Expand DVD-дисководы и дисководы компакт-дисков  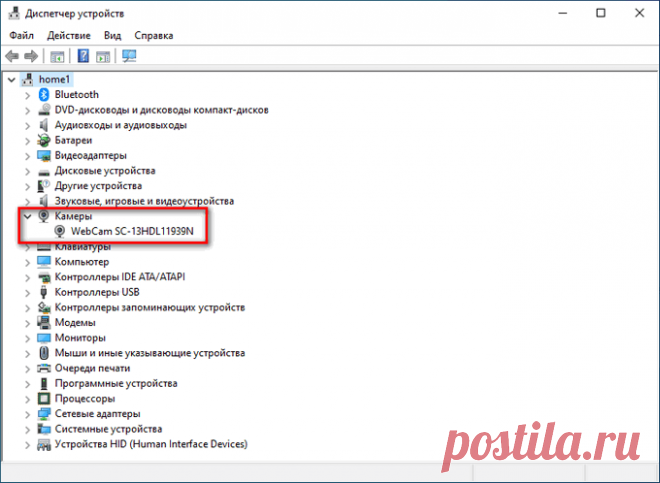(x=28, y=110)
